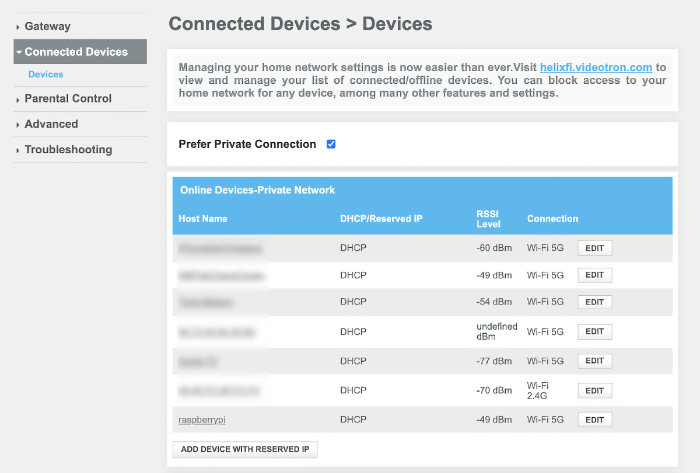Click the RSSI Level column header
Viewport: 700px width, 473px height.
[x=488, y=219]
